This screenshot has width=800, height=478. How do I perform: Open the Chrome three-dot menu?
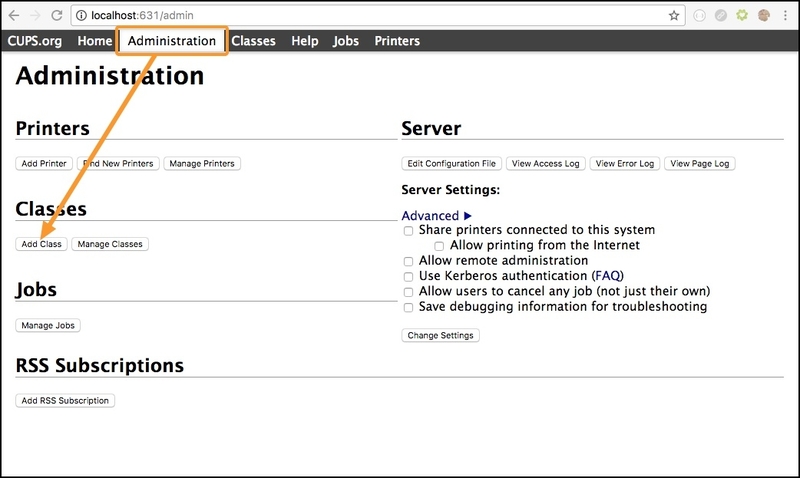tap(787, 16)
